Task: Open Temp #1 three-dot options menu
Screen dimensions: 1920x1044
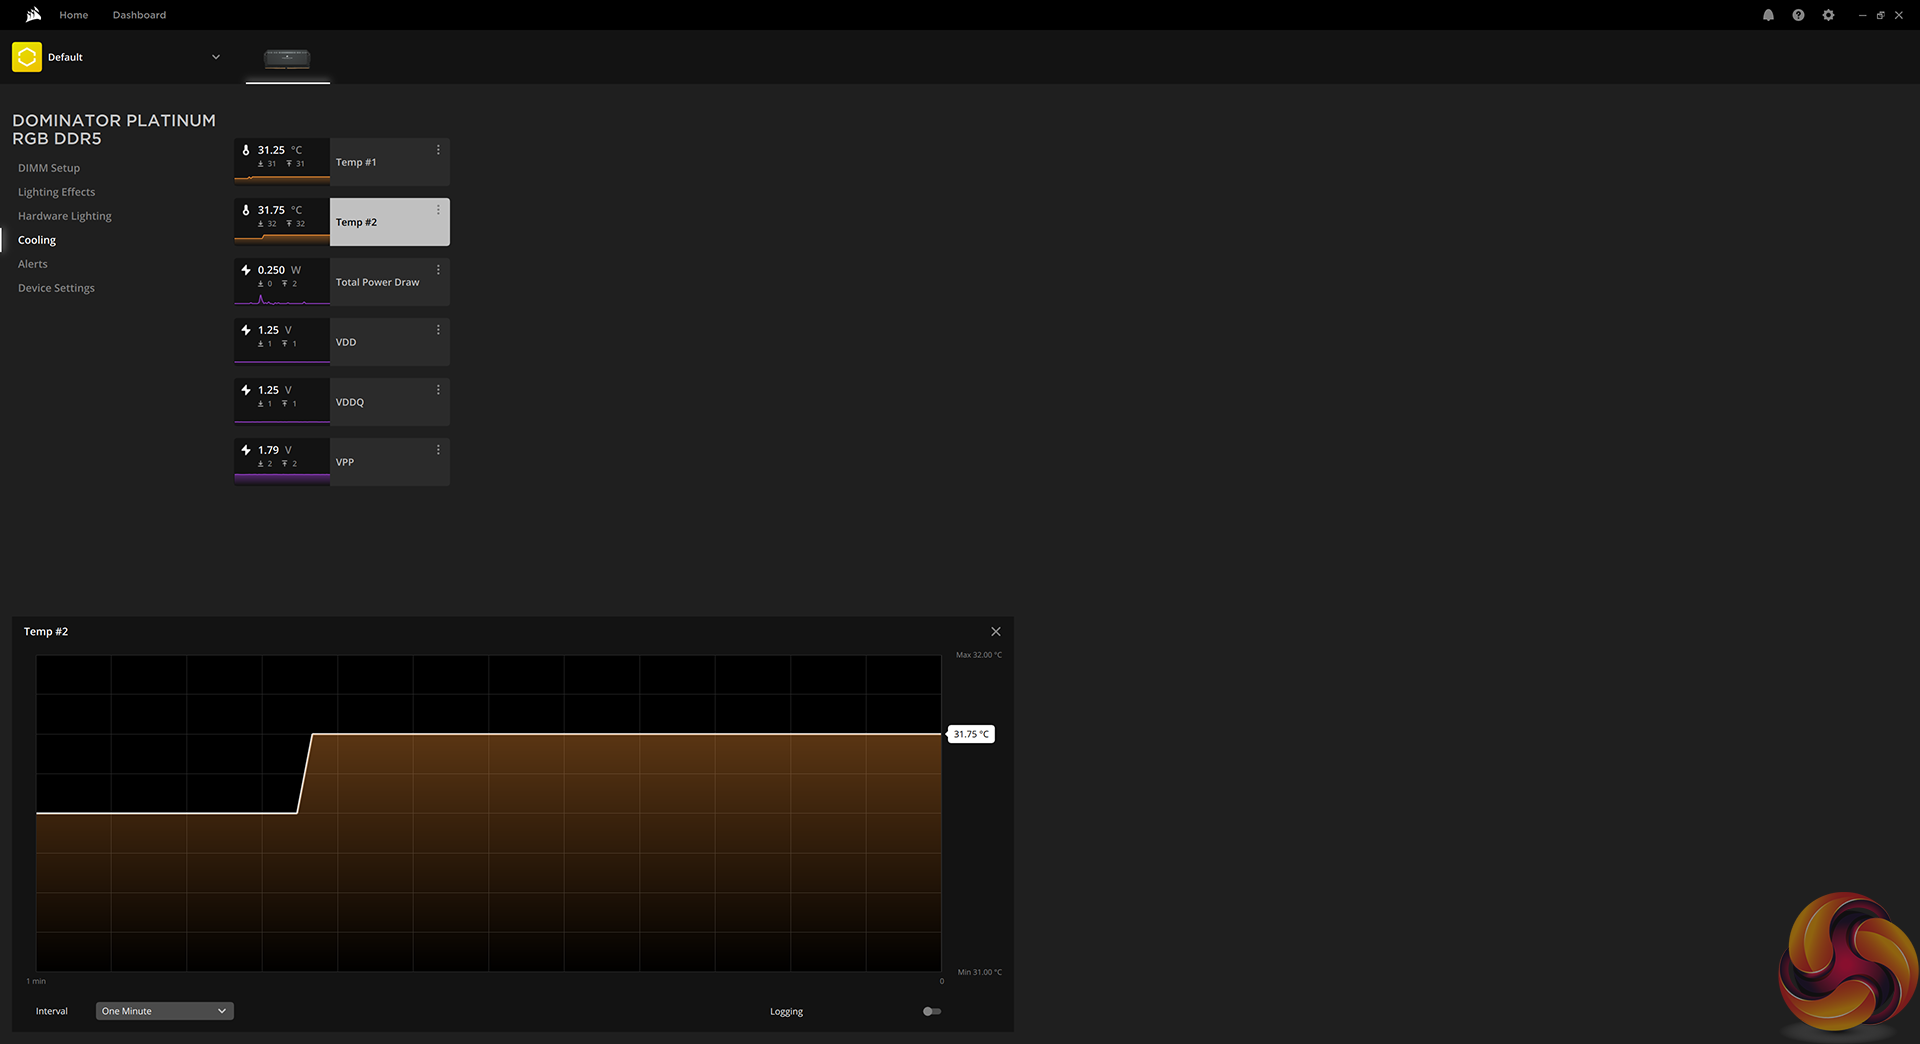Action: click(x=438, y=150)
